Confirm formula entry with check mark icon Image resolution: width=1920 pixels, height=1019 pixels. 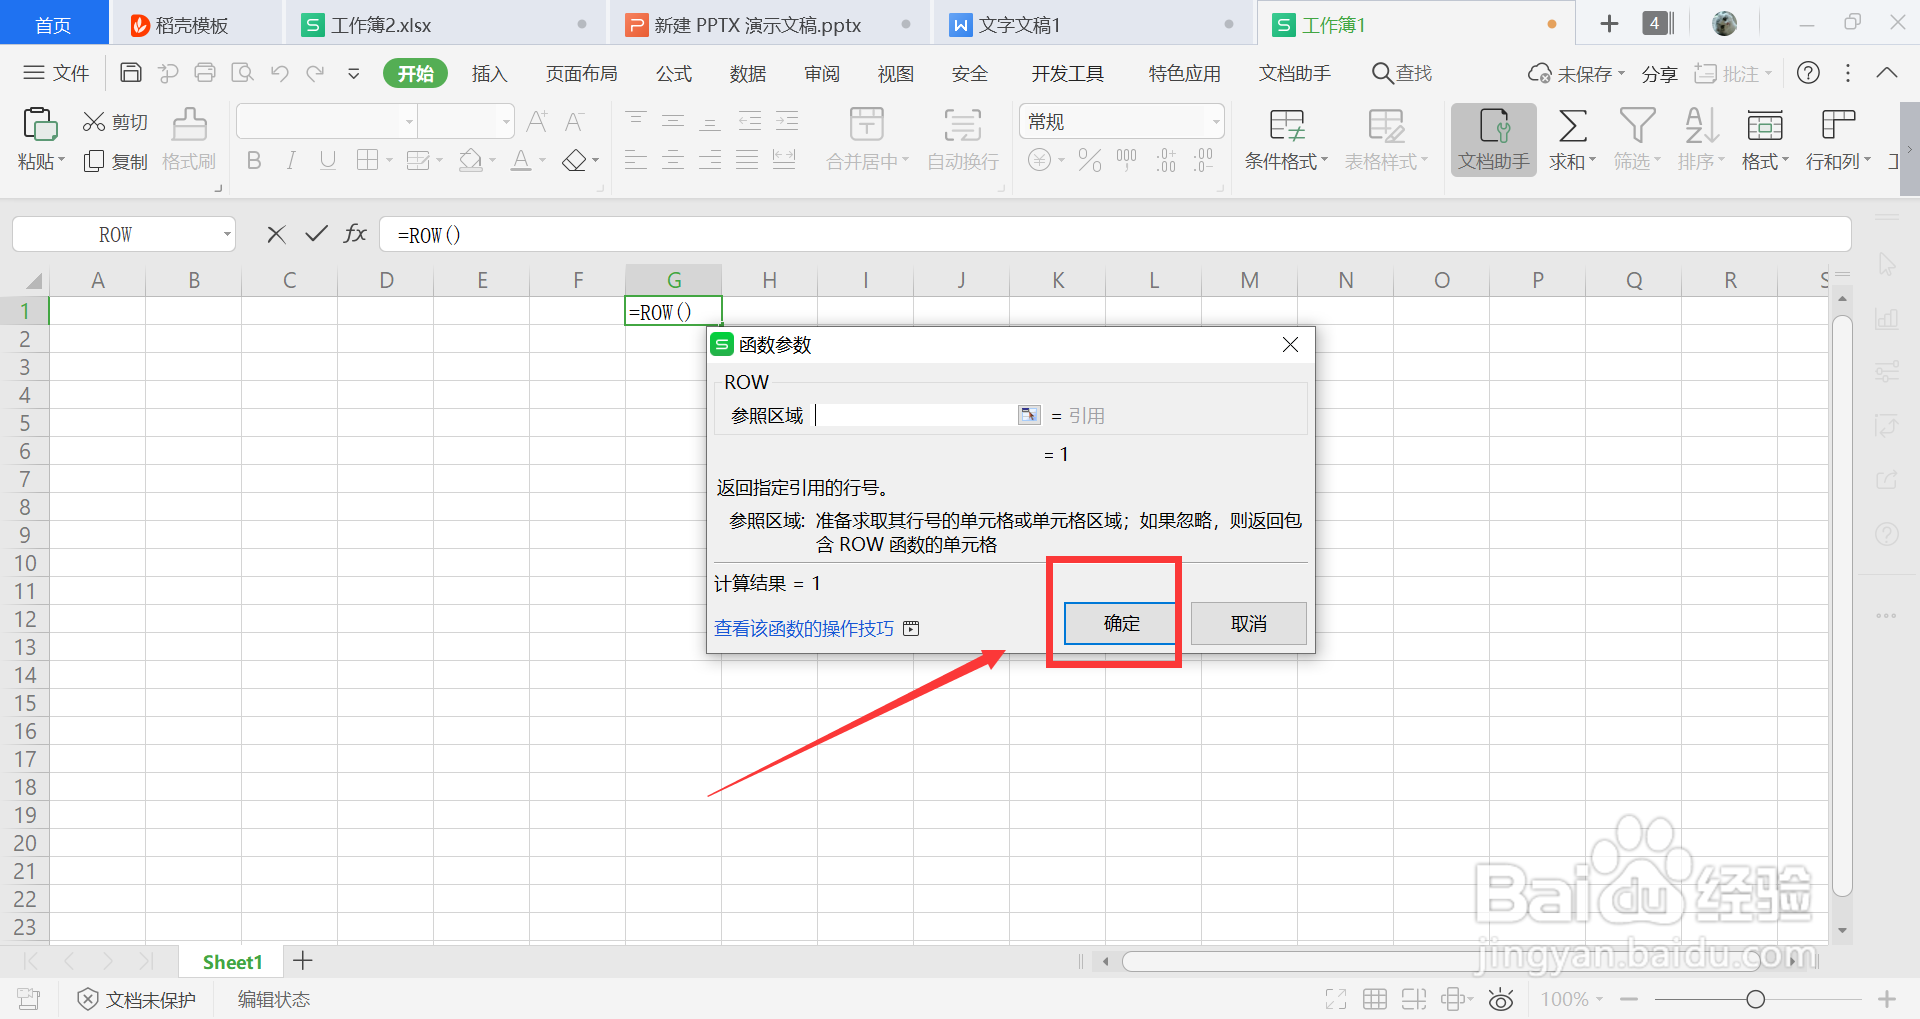(x=317, y=234)
